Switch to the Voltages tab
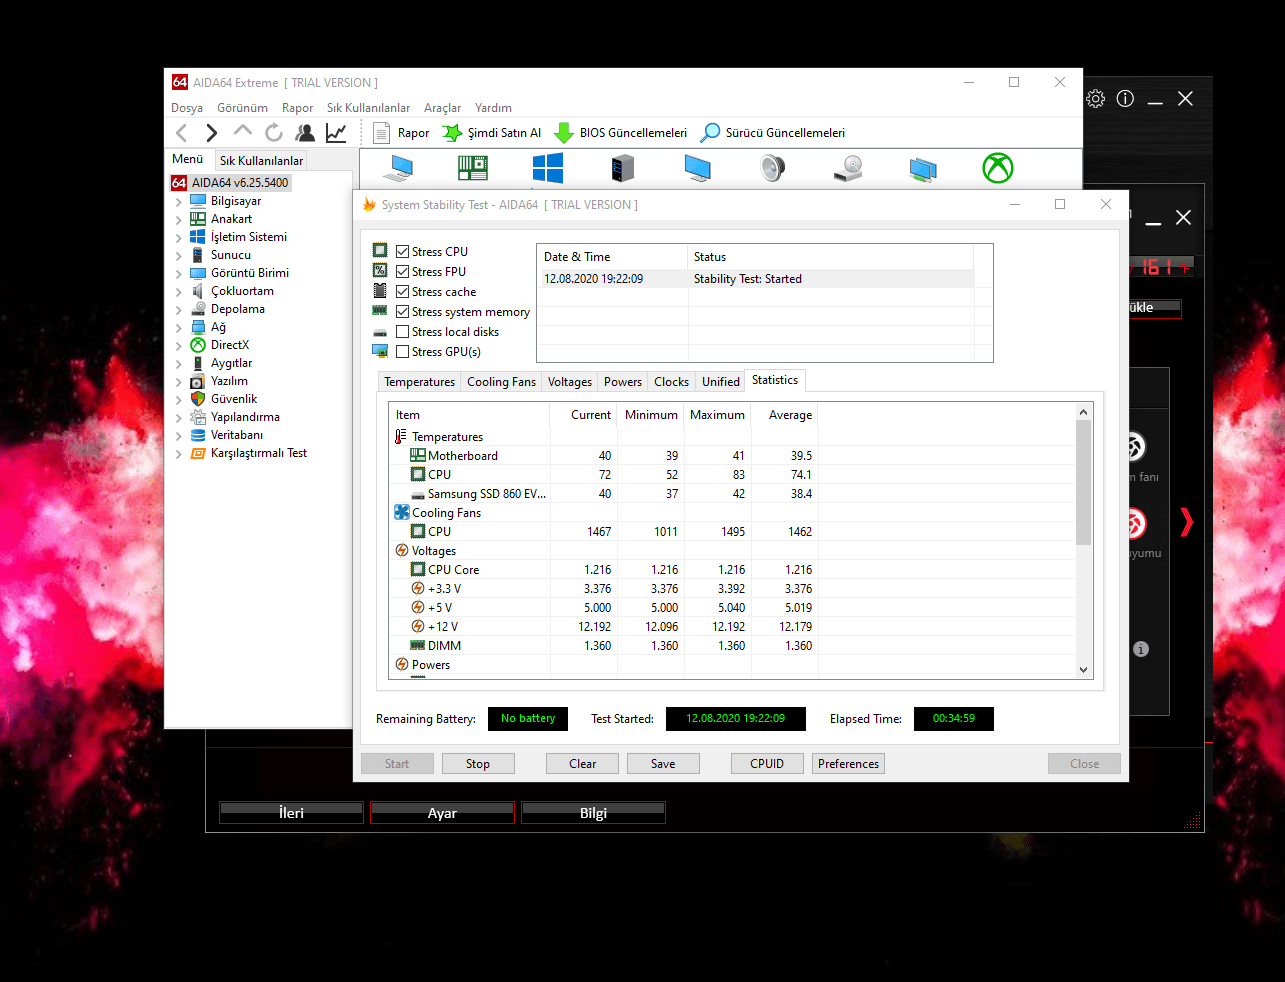 click(570, 382)
